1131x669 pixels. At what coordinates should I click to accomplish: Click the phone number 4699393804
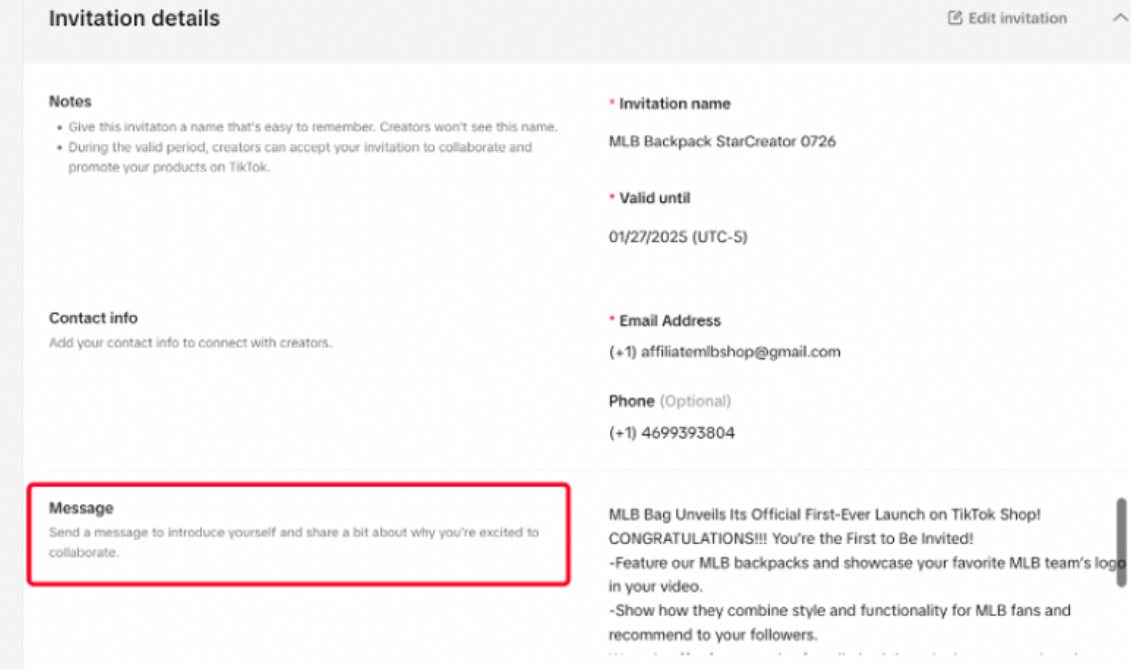(x=672, y=433)
